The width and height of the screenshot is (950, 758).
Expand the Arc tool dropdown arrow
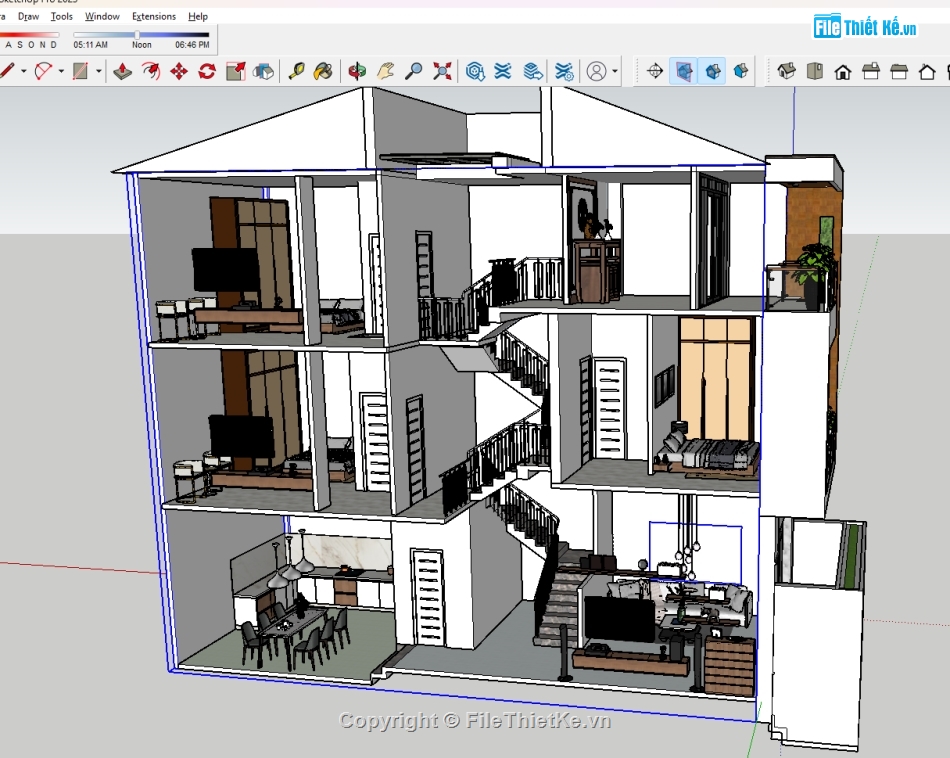(61, 71)
